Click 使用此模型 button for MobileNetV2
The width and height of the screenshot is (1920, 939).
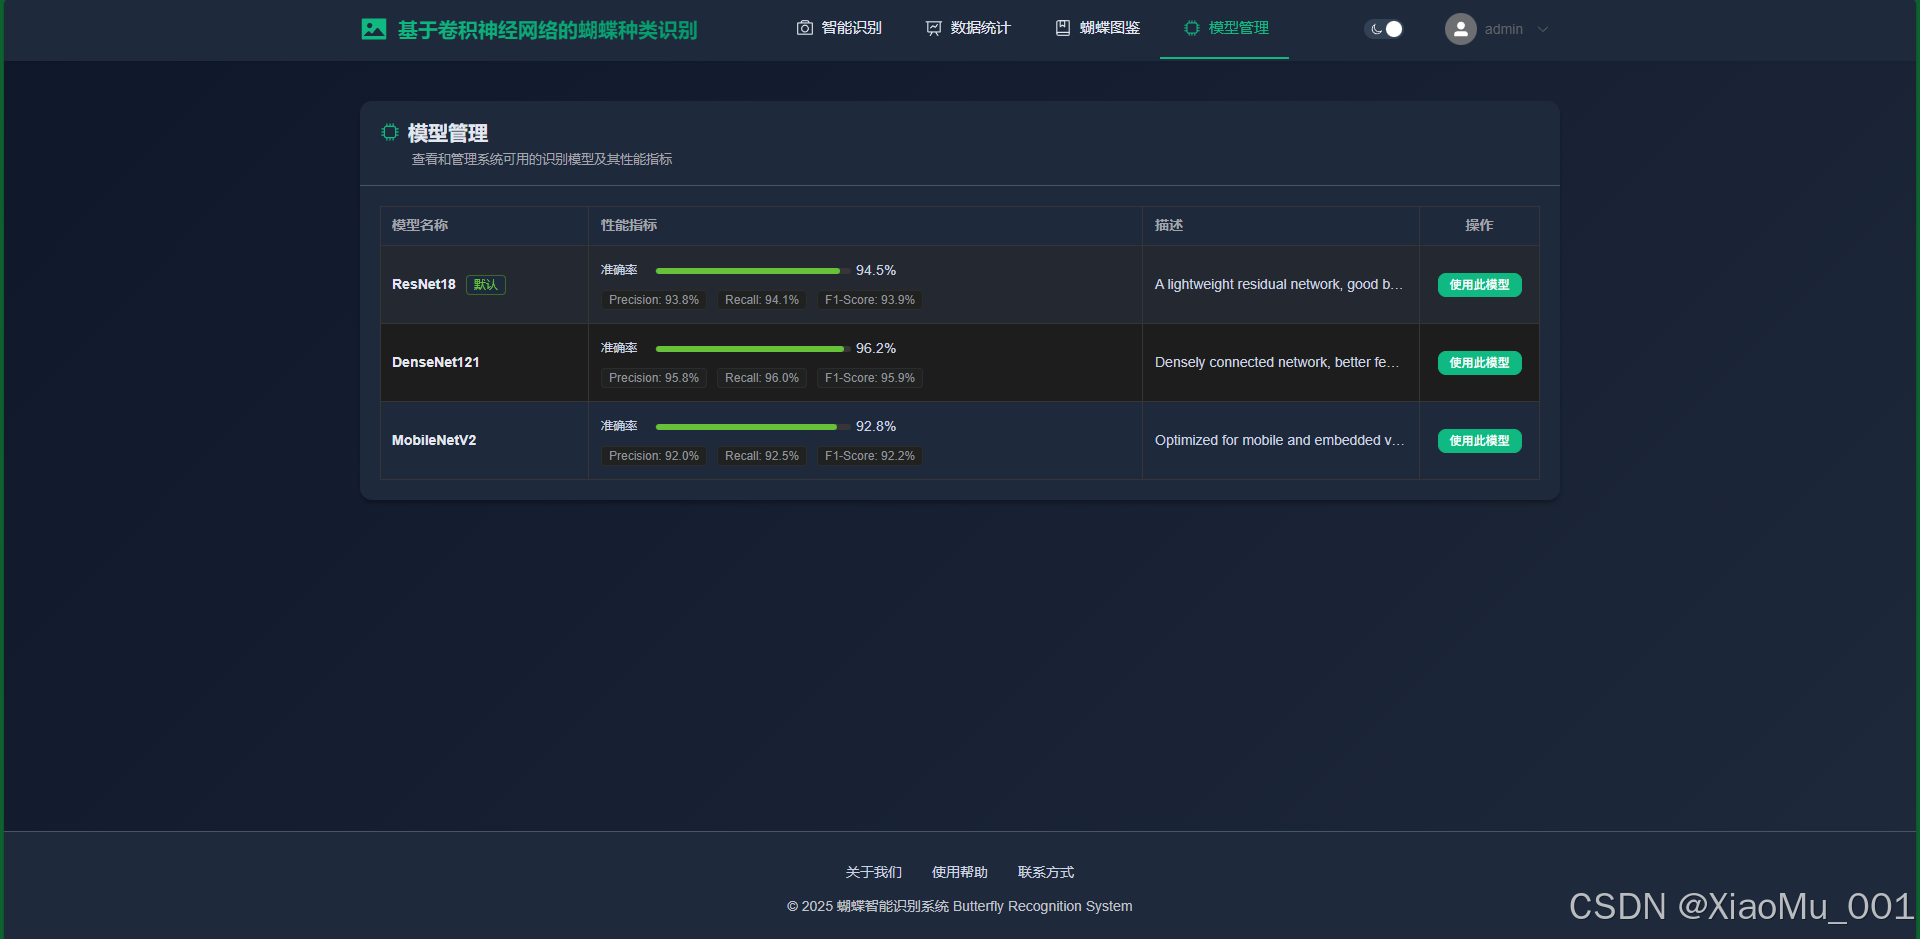pos(1480,441)
